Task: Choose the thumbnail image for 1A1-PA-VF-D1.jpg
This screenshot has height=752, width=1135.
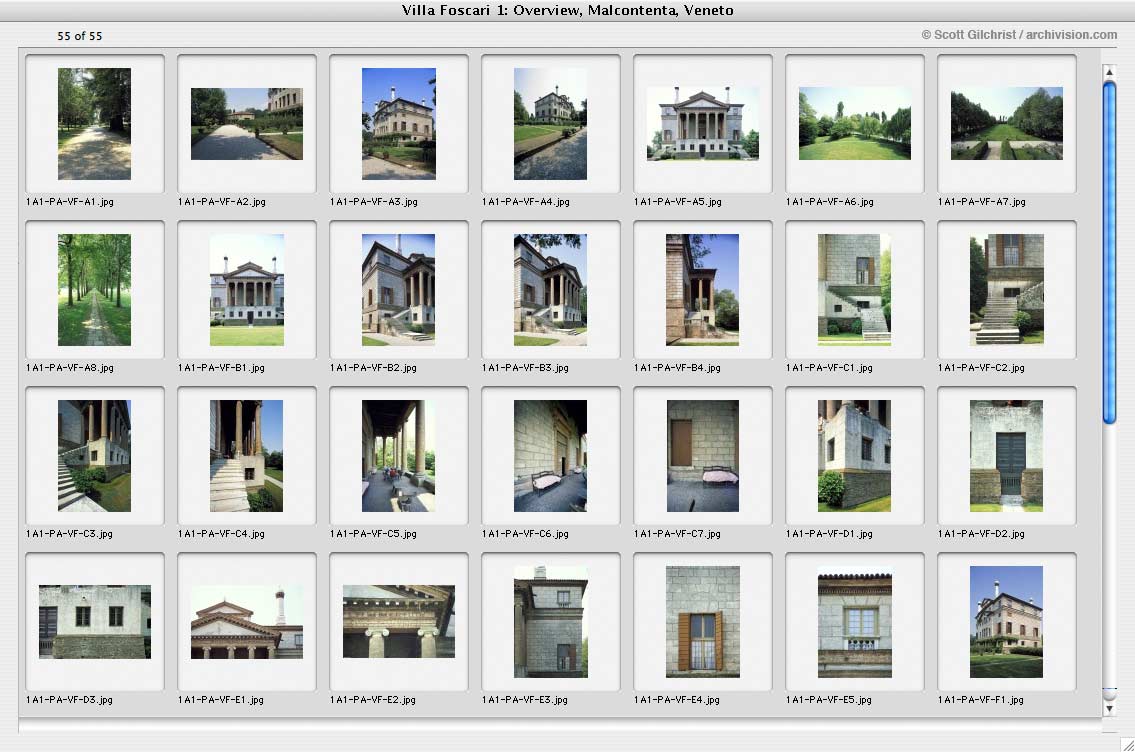Action: 854,456
